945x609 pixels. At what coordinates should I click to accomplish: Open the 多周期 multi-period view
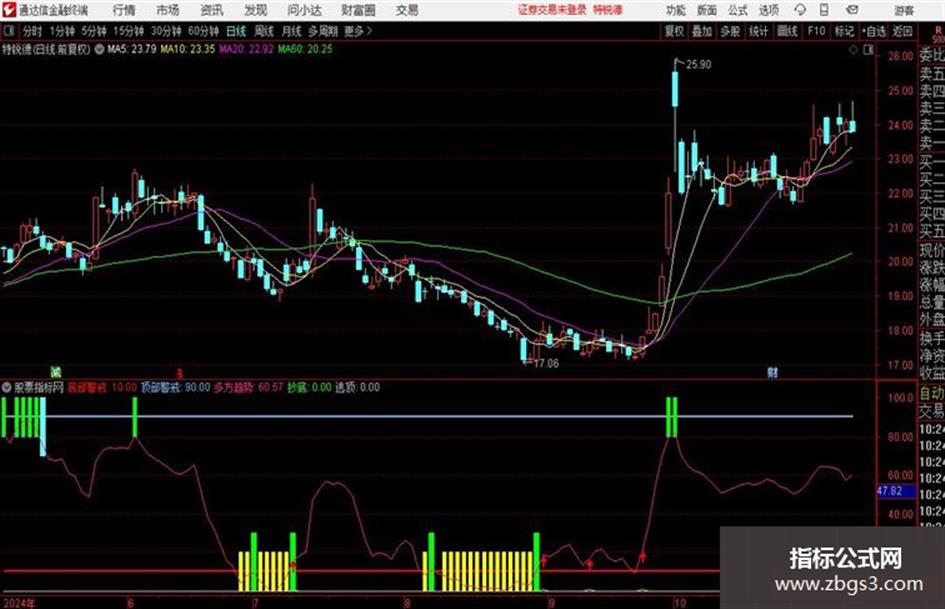pos(323,31)
